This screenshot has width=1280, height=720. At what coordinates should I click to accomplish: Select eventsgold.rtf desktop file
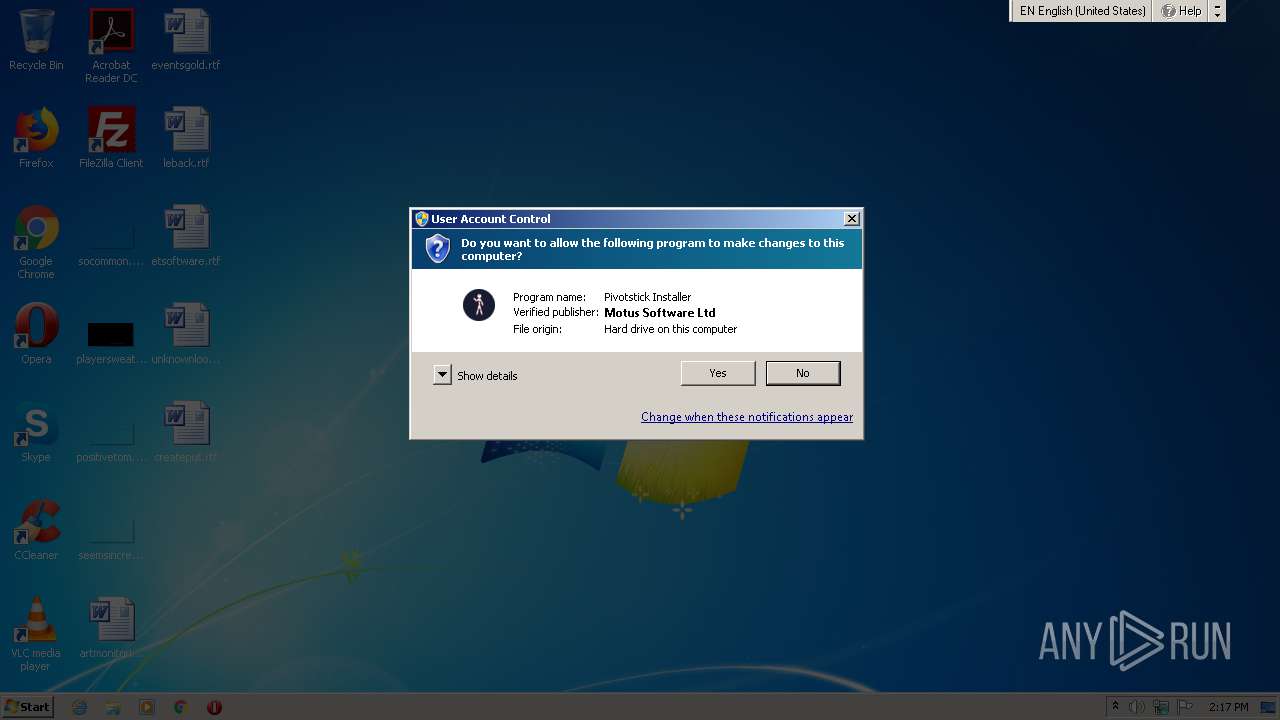click(186, 41)
